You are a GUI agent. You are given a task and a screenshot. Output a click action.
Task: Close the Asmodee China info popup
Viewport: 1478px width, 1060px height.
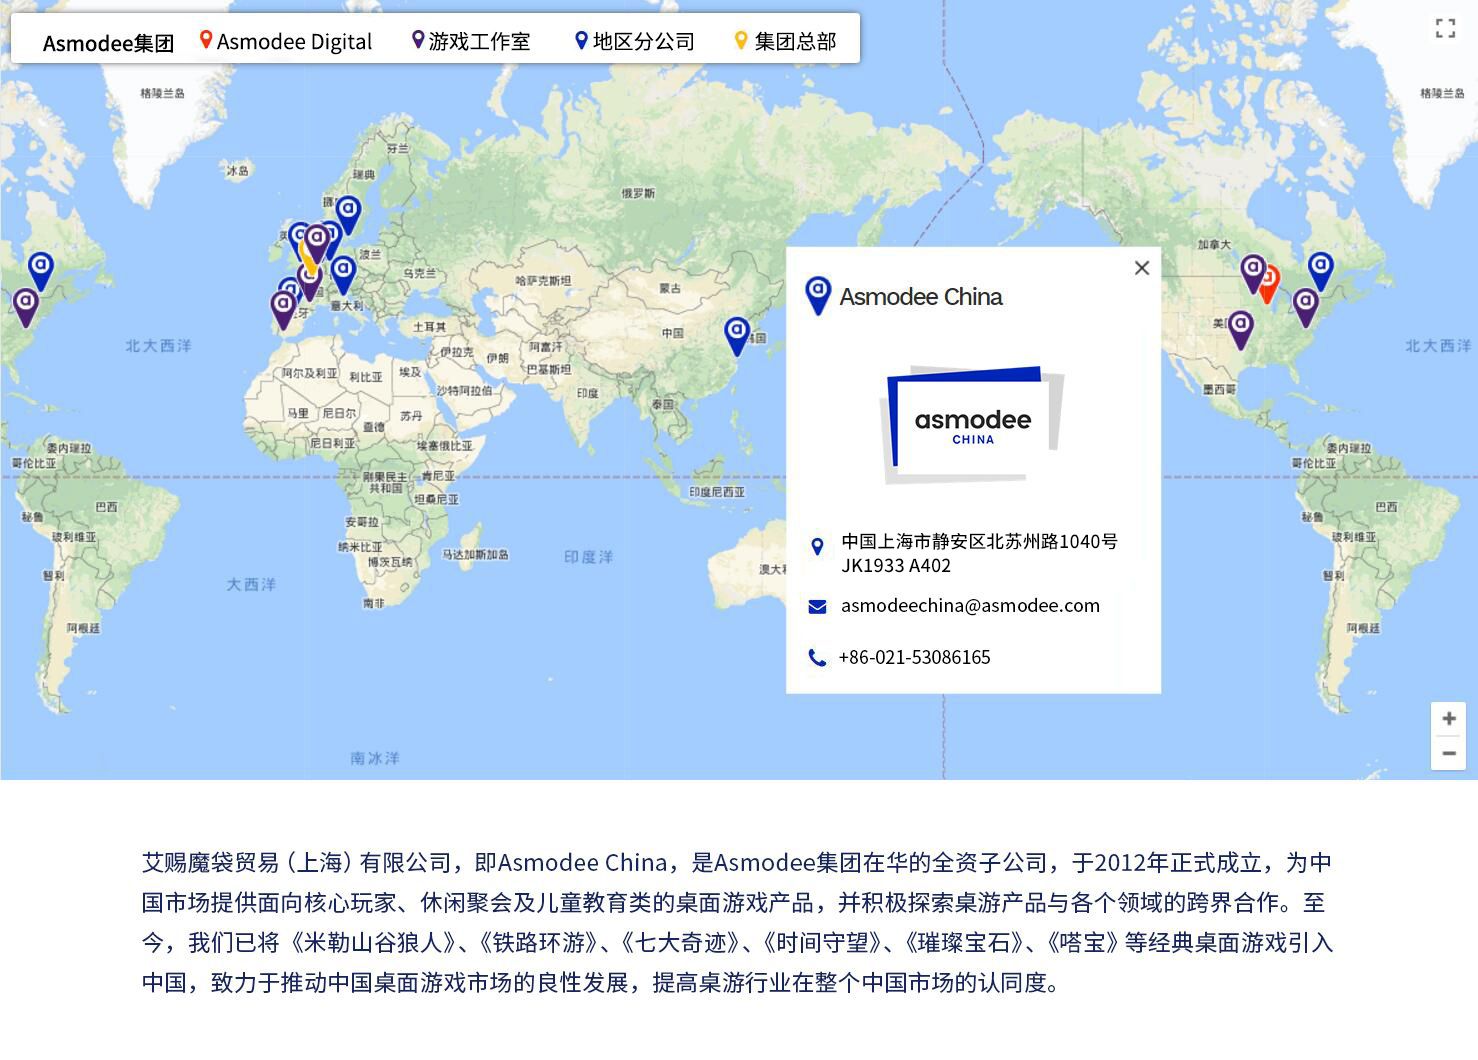(1142, 268)
